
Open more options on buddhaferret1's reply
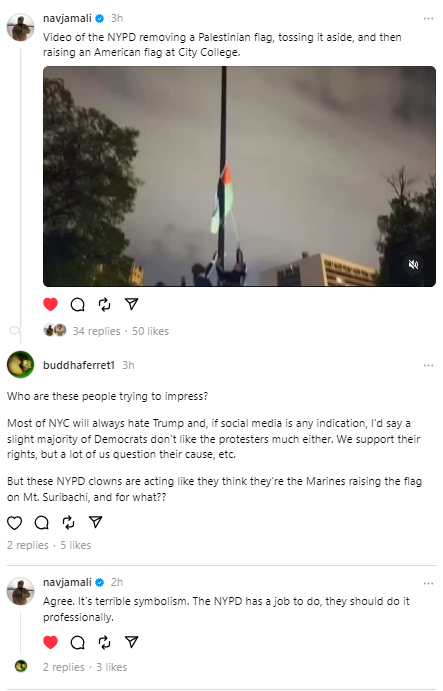[428, 365]
